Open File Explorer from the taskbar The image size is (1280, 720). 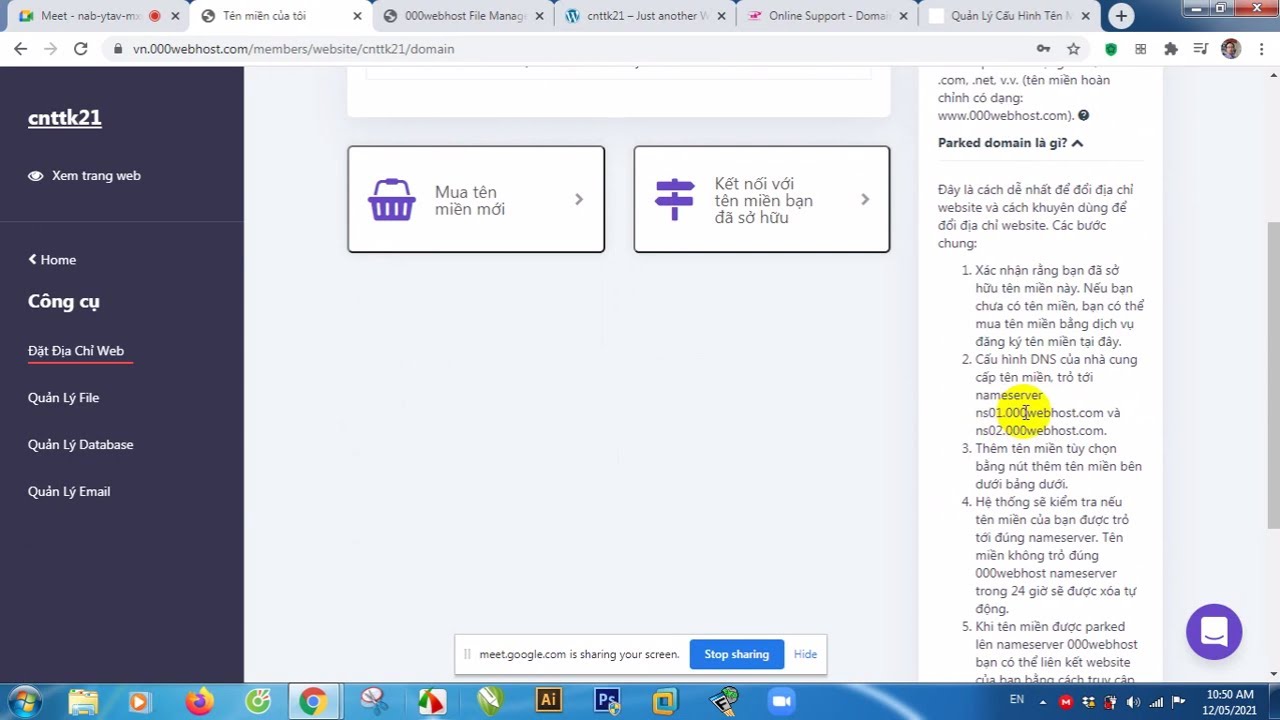(83, 702)
